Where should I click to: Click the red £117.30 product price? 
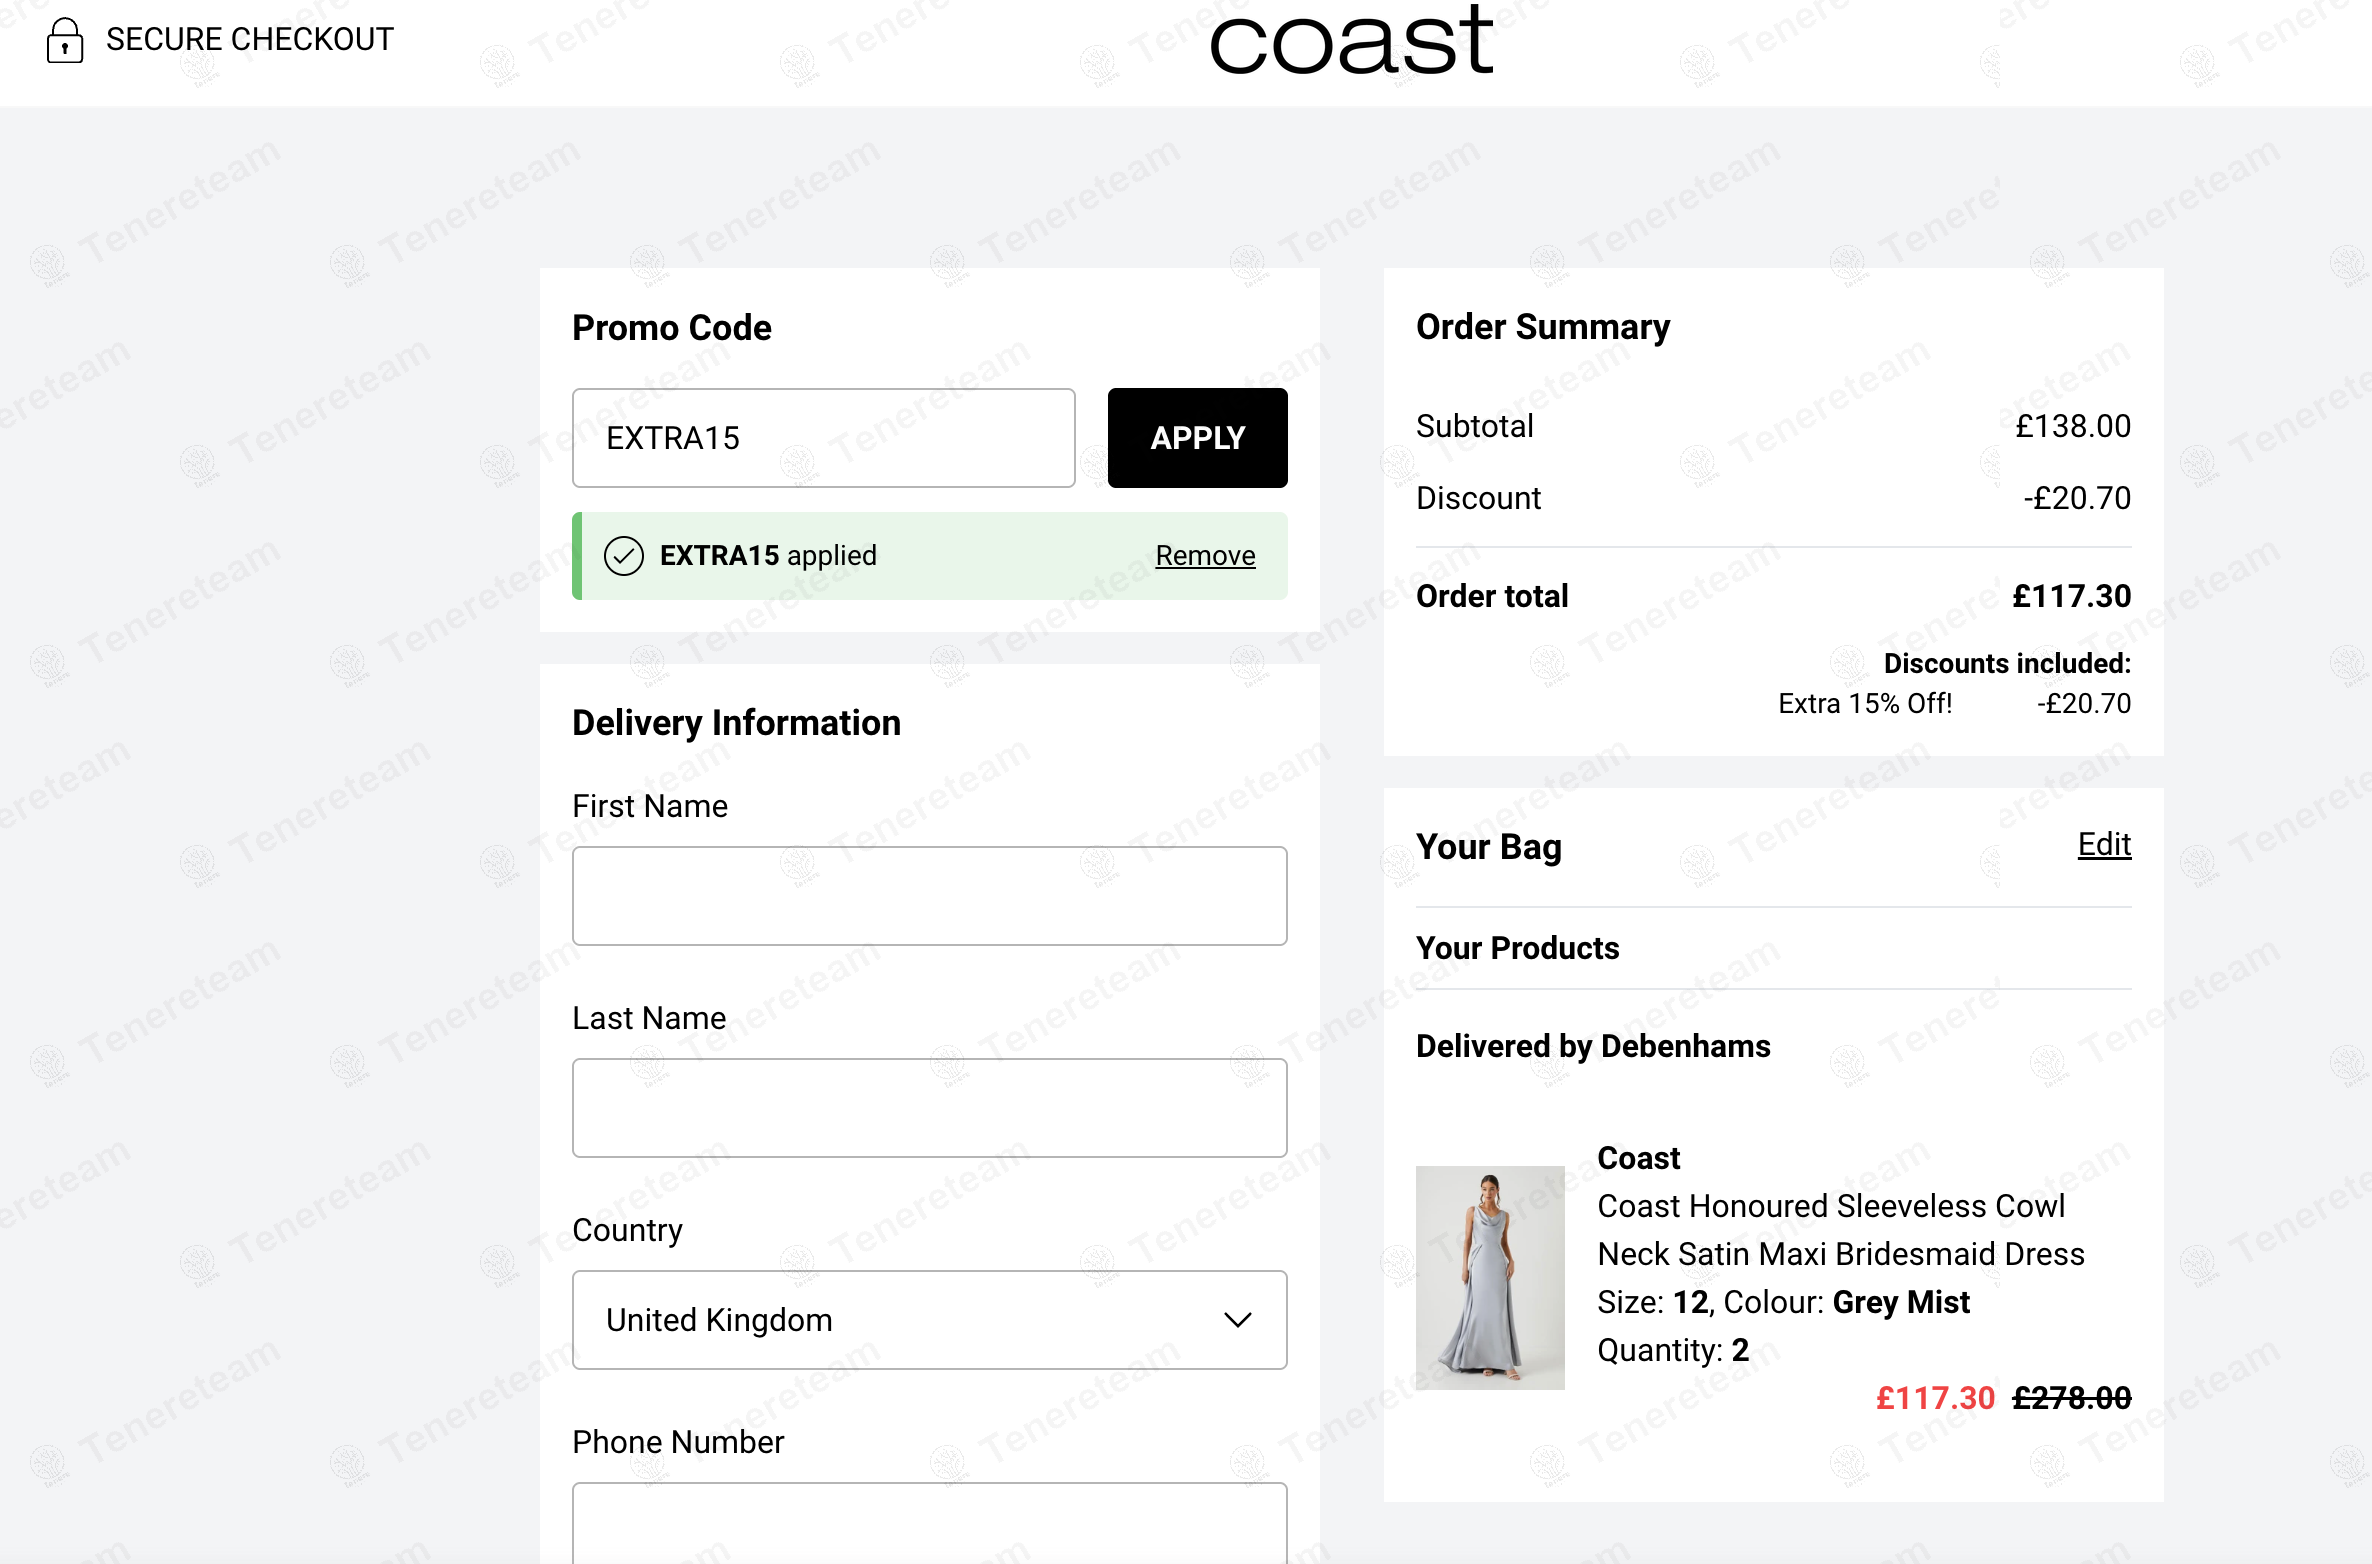(x=1935, y=1398)
